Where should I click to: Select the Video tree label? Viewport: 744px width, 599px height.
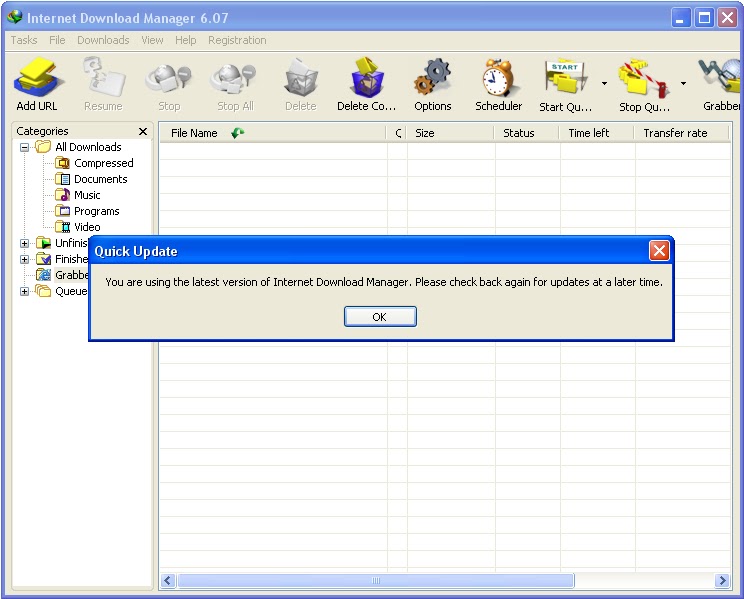[x=87, y=227]
